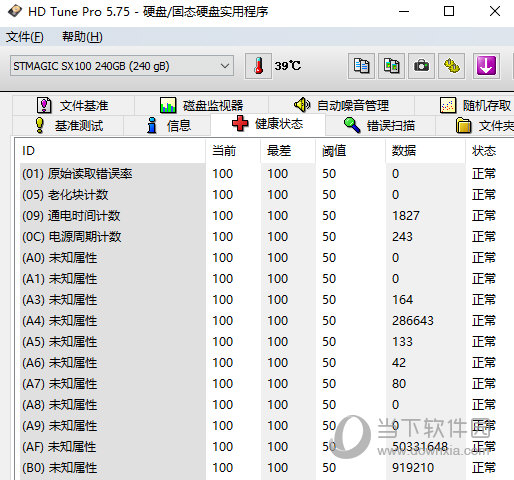Image resolution: width=514 pixels, height=480 pixels.
Task: Click the thermometer temperature icon
Action: tap(258, 66)
